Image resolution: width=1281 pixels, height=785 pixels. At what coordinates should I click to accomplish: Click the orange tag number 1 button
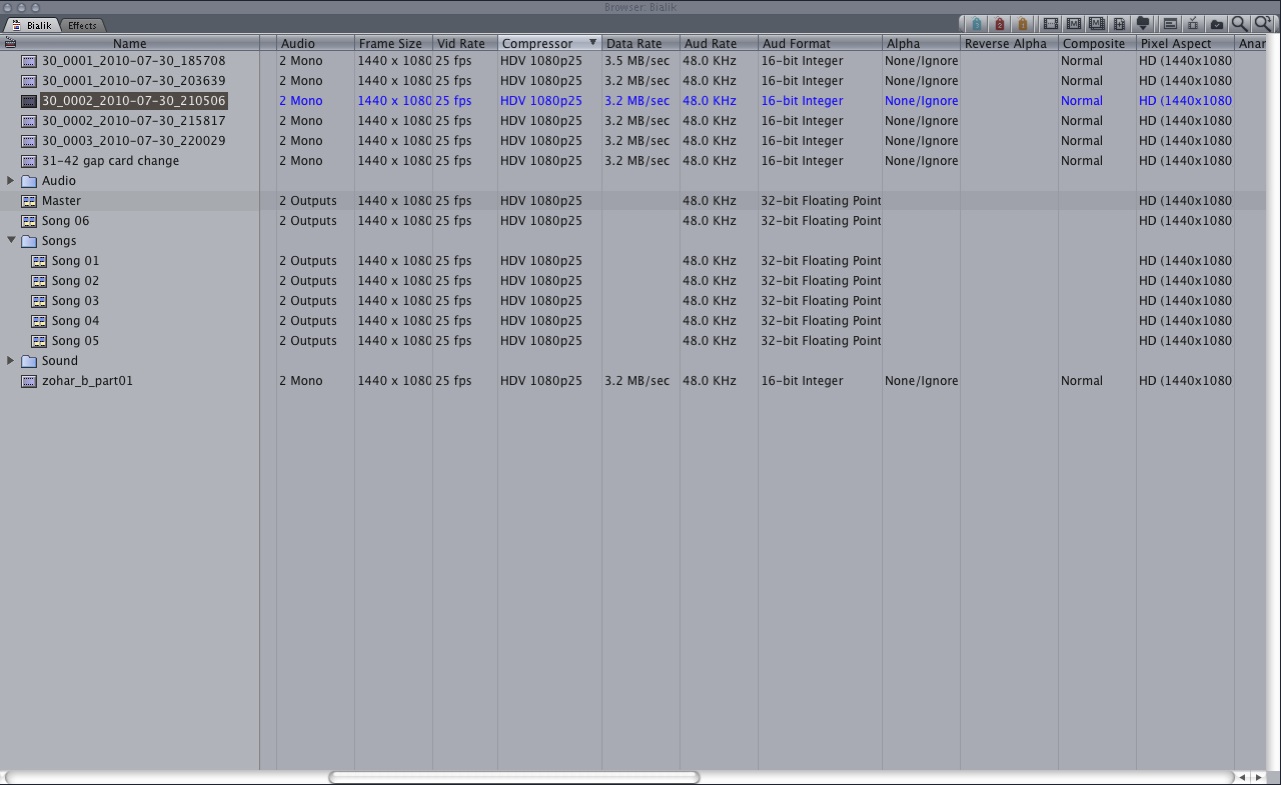[x=1022, y=24]
